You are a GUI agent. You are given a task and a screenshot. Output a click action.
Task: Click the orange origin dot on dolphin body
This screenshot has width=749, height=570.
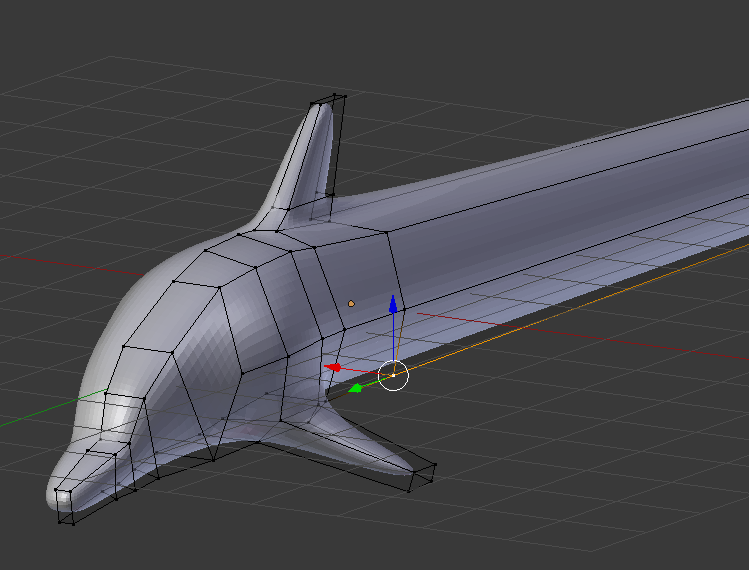pos(352,303)
